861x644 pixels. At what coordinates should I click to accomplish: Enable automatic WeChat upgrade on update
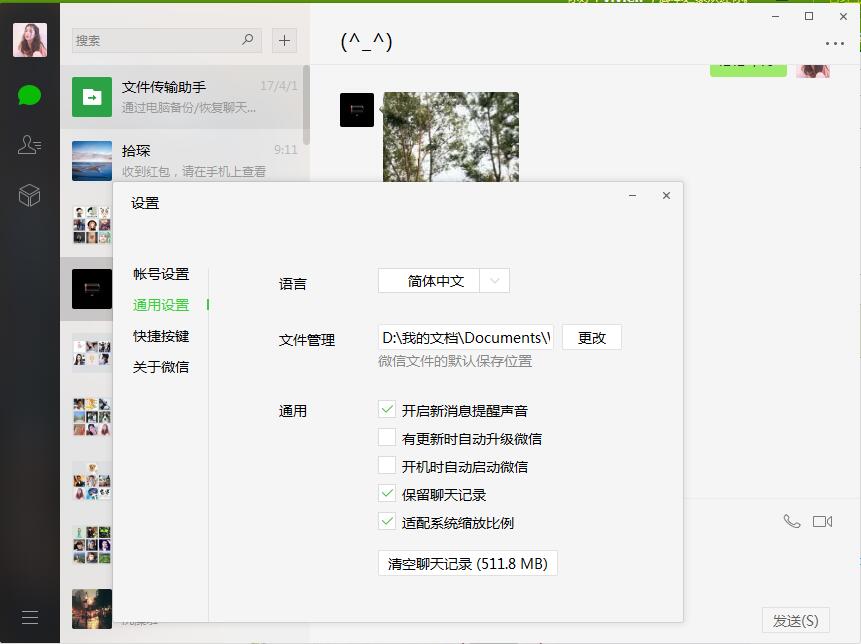tap(387, 437)
